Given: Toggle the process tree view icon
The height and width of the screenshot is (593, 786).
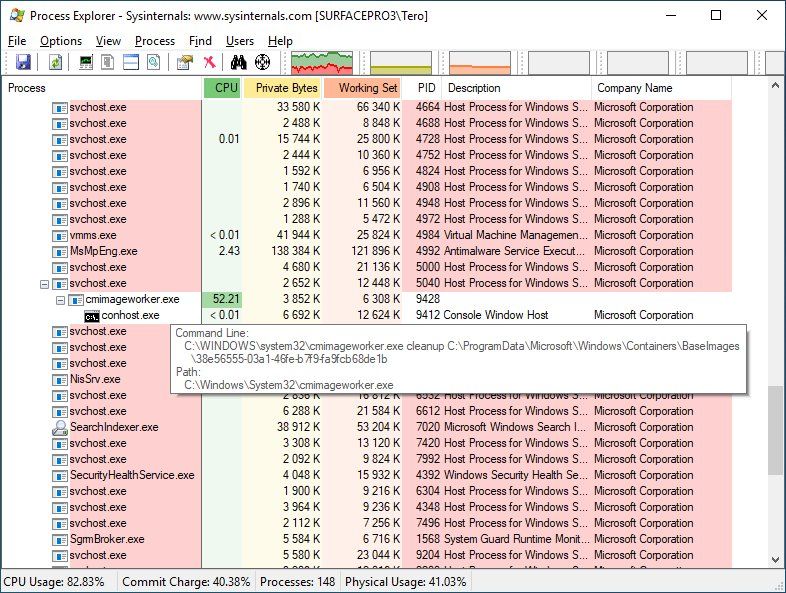Looking at the screenshot, I should click(108, 62).
